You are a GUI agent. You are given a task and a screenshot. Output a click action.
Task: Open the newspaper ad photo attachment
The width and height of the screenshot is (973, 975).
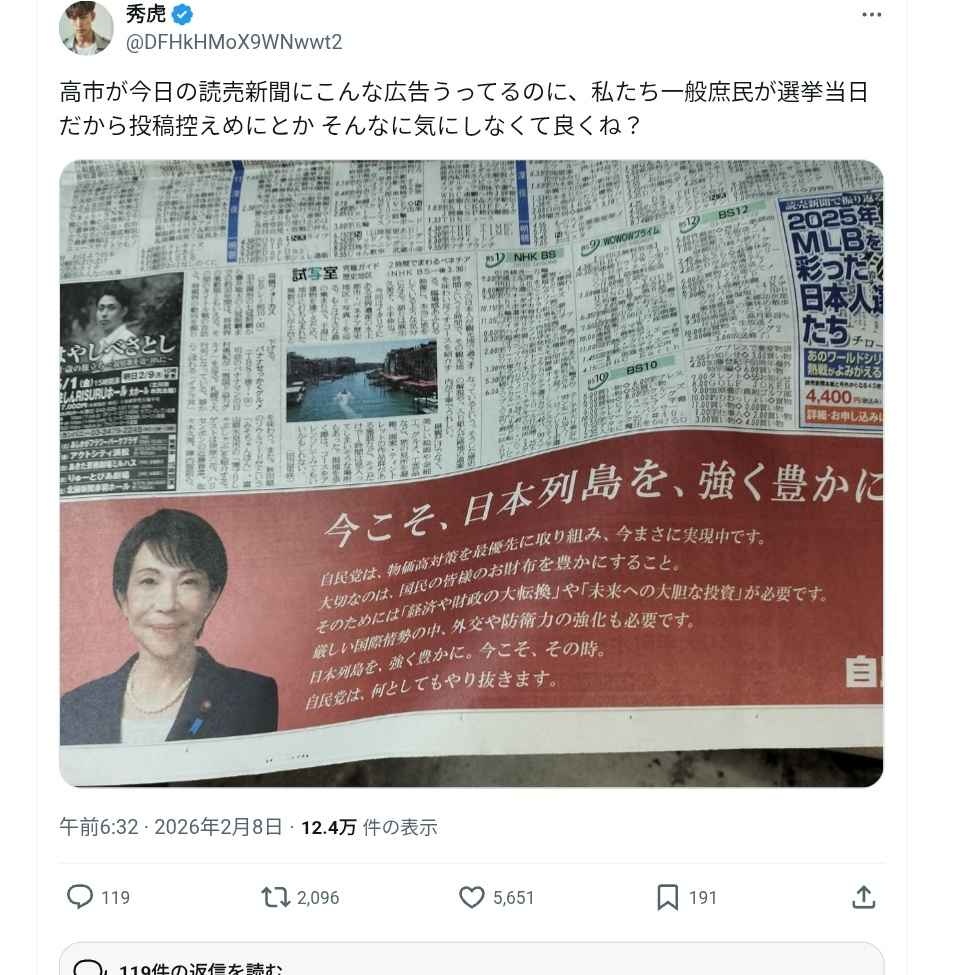(471, 473)
